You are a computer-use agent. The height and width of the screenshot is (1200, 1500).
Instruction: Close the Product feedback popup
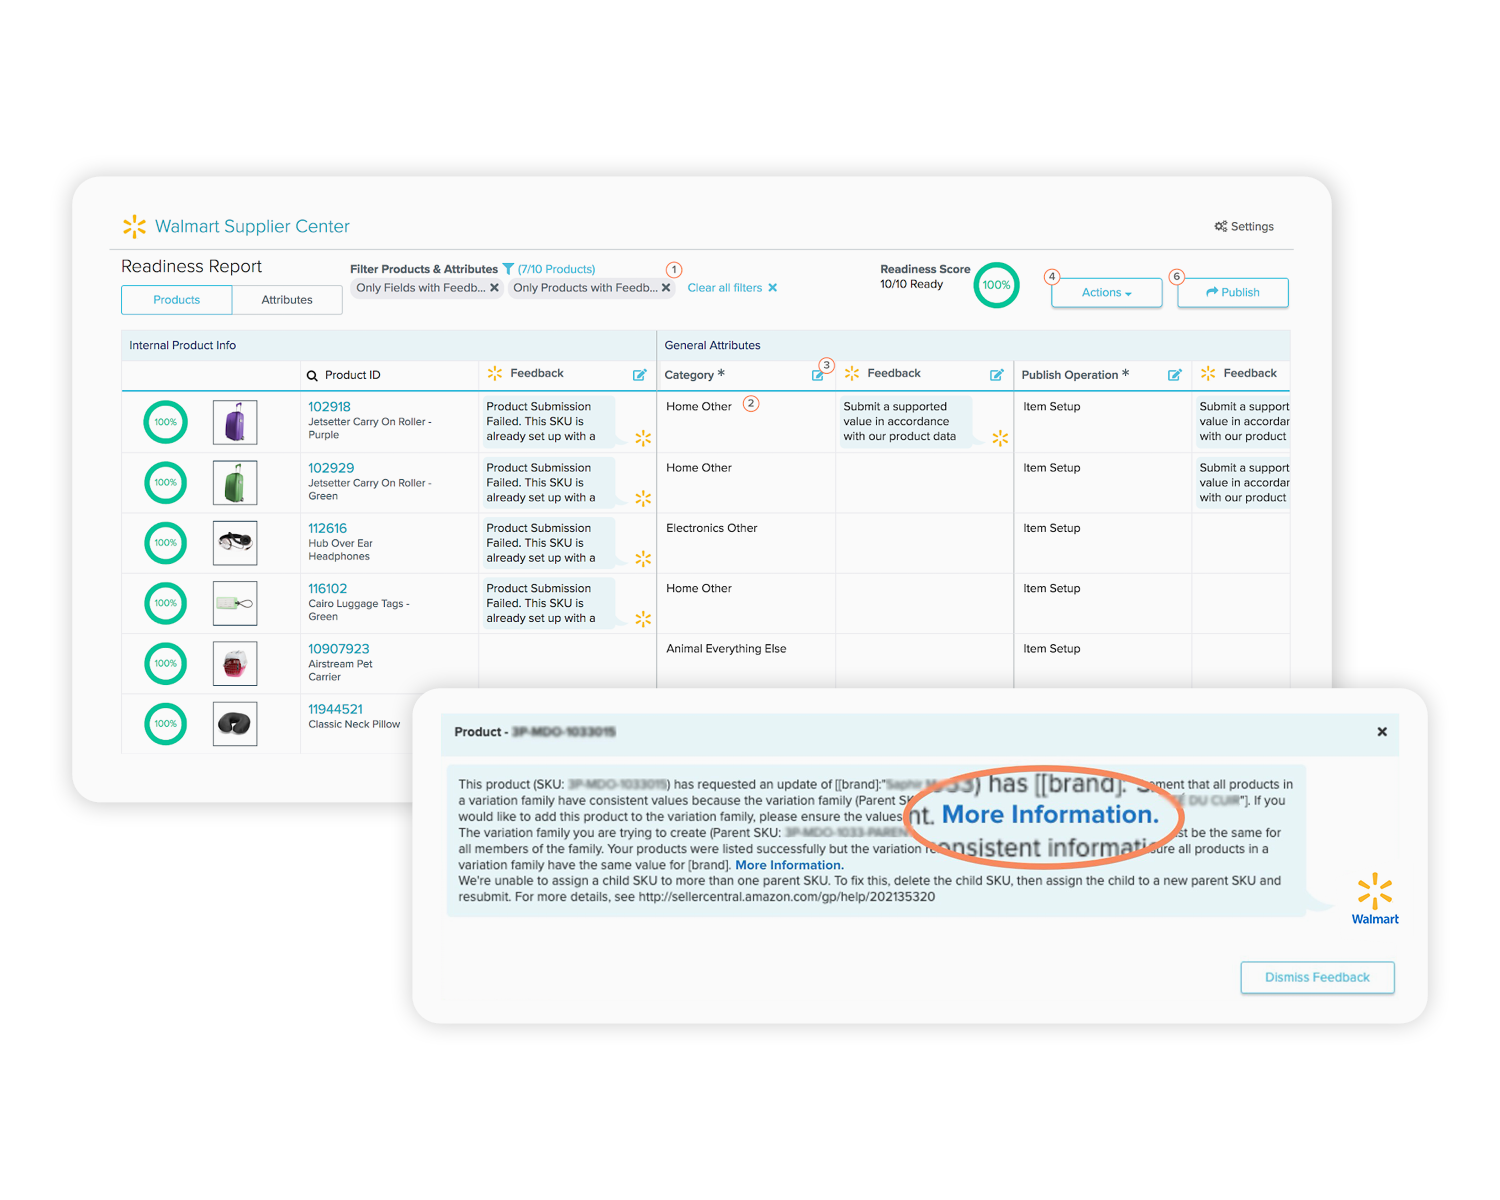click(x=1382, y=732)
